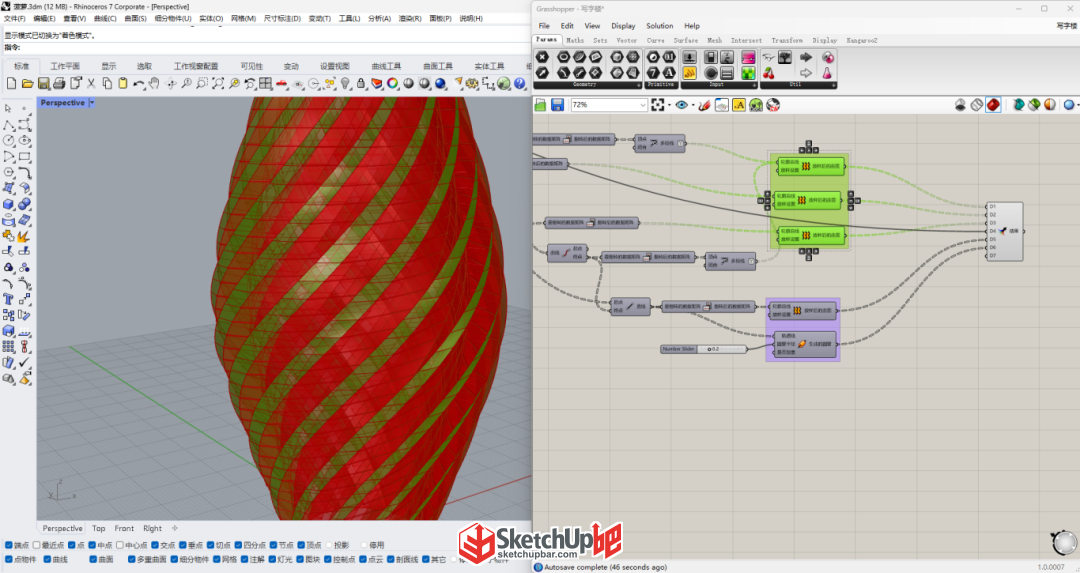Toggle the wireframe preview icon in Grasshopper

tap(977, 105)
